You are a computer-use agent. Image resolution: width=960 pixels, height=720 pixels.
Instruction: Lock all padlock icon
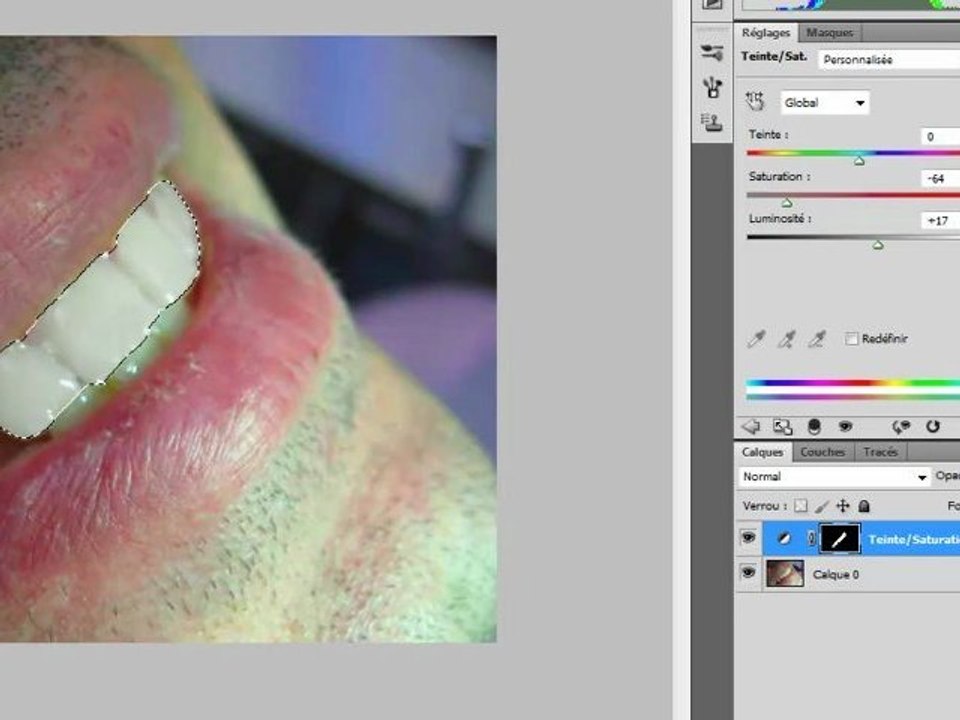click(864, 506)
